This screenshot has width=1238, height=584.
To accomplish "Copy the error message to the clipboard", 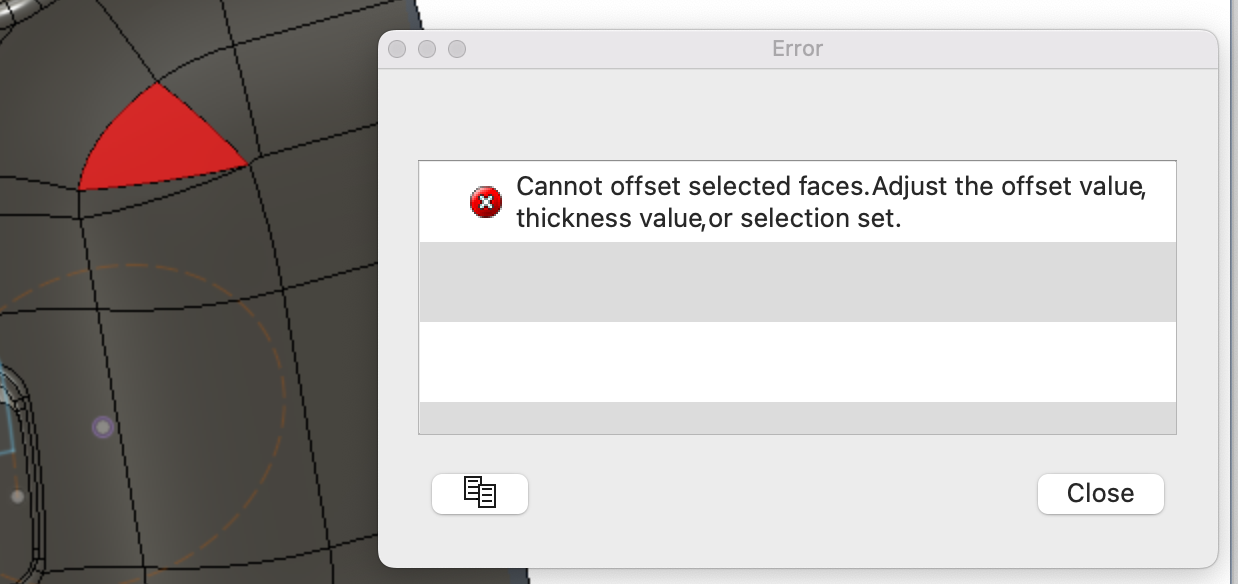I will (480, 493).
